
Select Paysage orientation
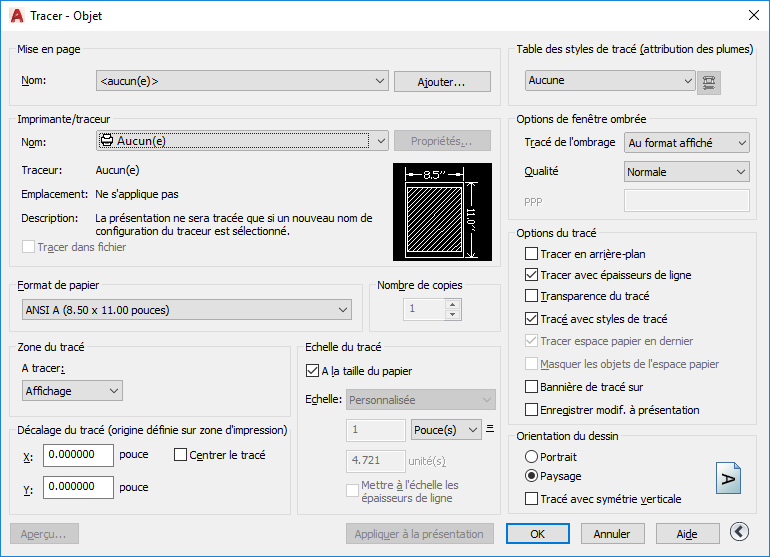pos(531,476)
